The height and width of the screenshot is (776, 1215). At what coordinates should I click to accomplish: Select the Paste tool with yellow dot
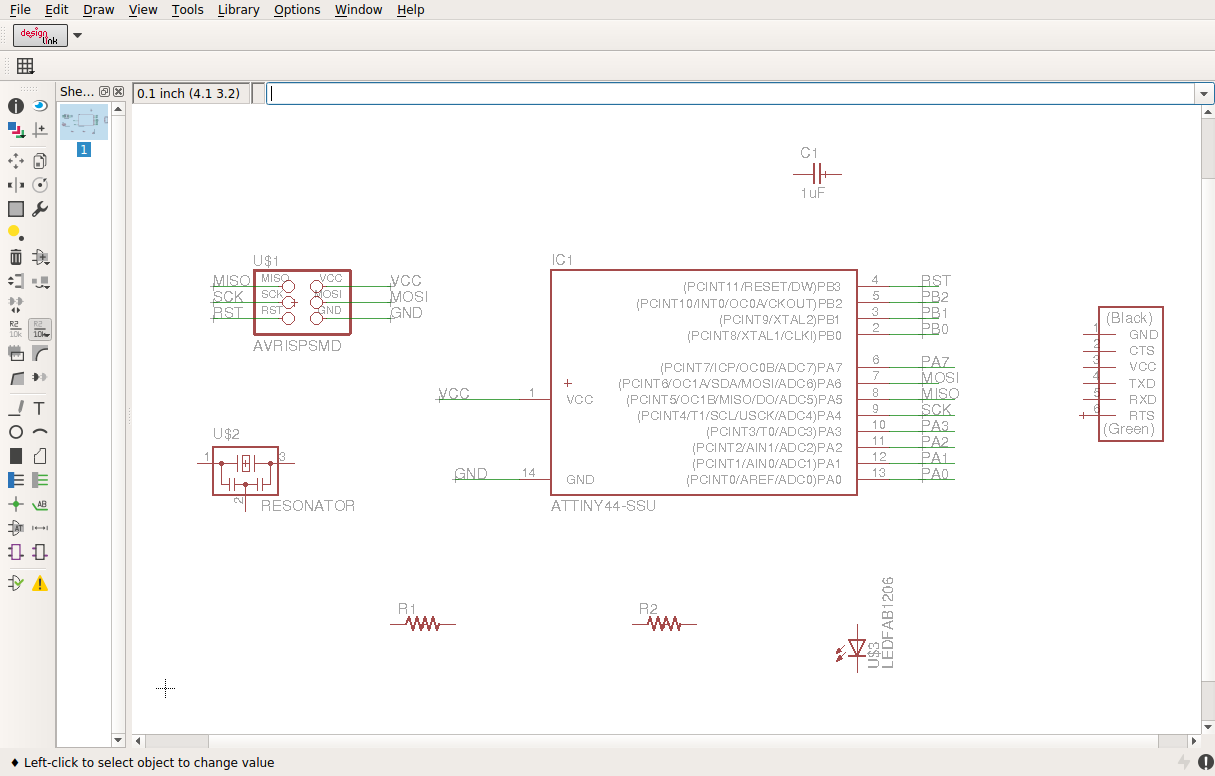click(14, 231)
